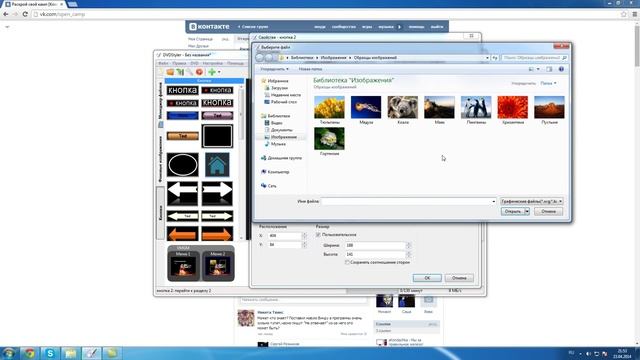Click the Windows Start button
The image size is (640, 360).
click(x=9, y=353)
